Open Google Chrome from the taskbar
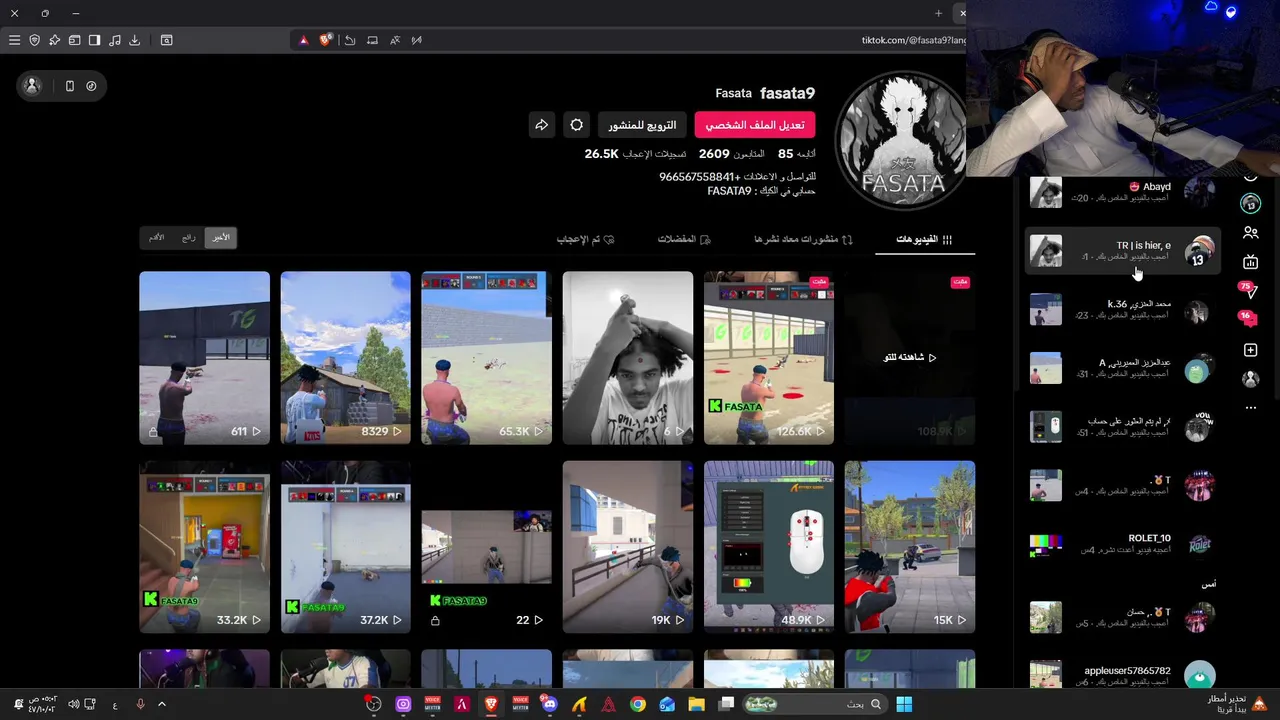 (638, 704)
